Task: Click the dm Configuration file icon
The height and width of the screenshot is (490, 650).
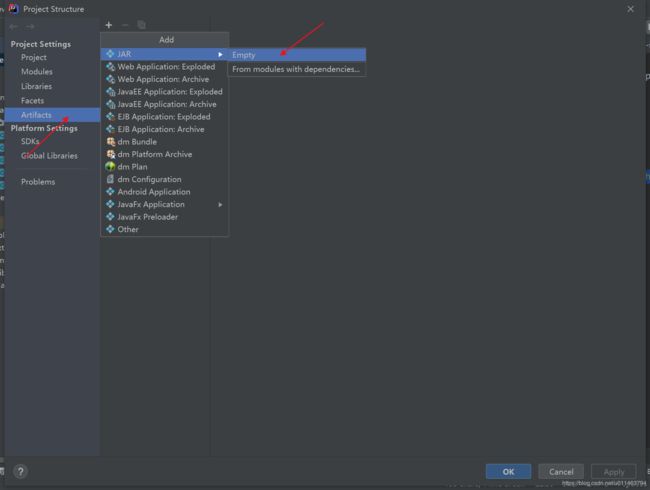Action: click(x=110, y=179)
